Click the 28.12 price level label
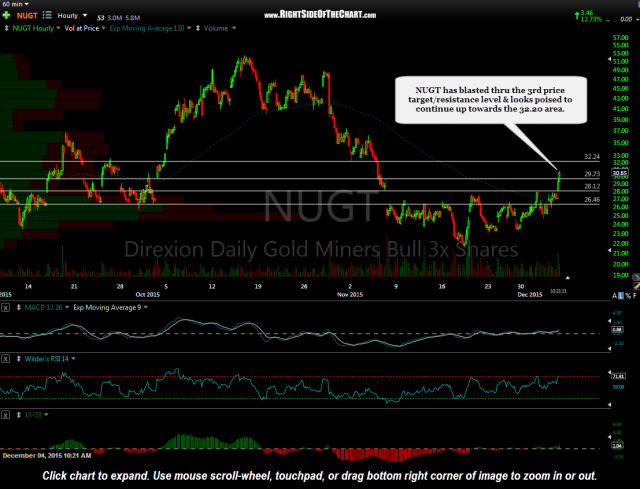The image size is (640, 489). tap(592, 186)
